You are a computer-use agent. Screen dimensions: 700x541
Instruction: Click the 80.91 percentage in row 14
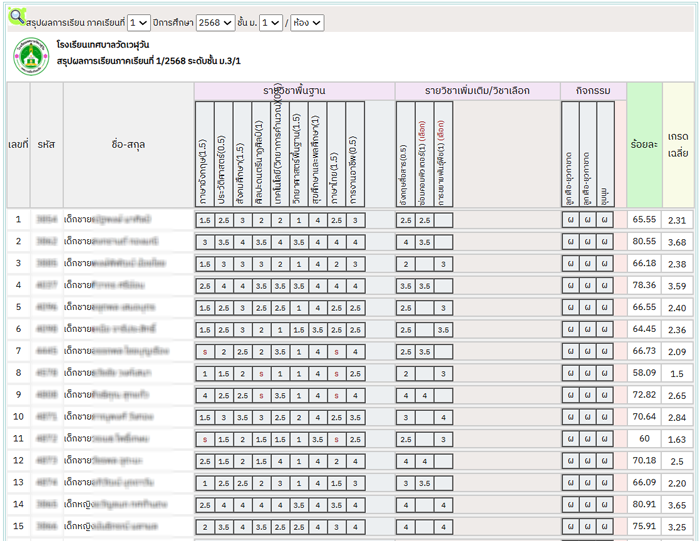point(644,505)
